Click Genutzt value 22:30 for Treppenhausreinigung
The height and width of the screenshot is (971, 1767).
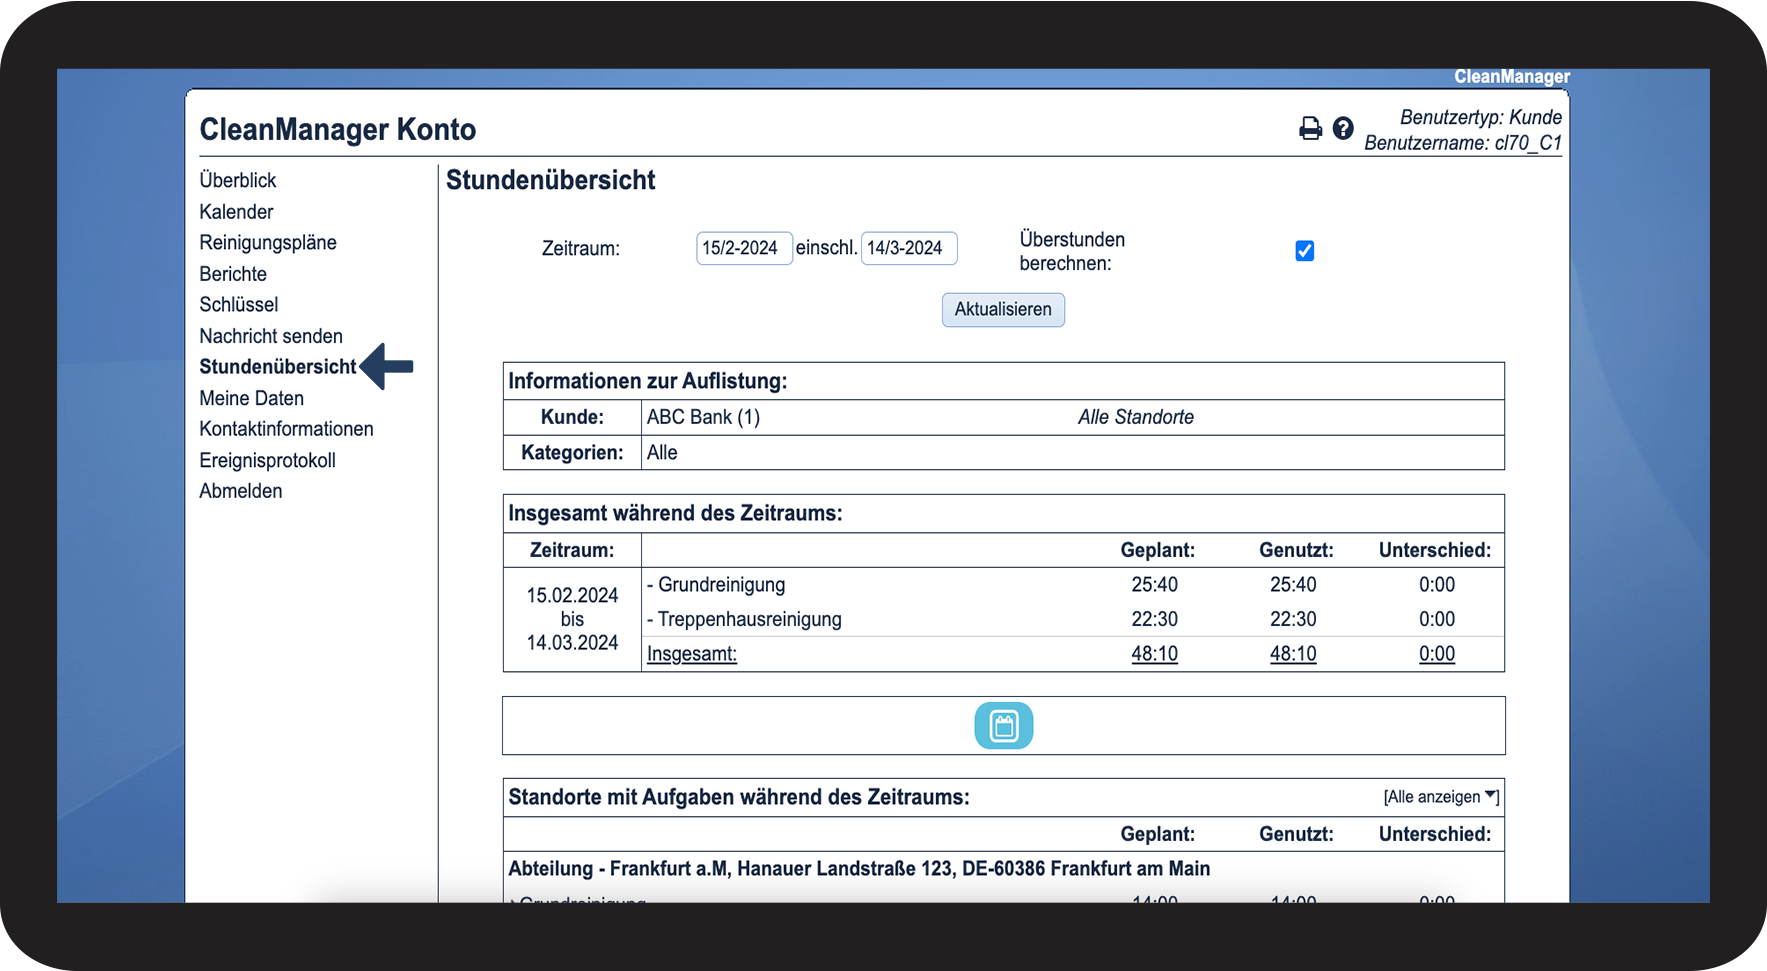pos(1293,619)
